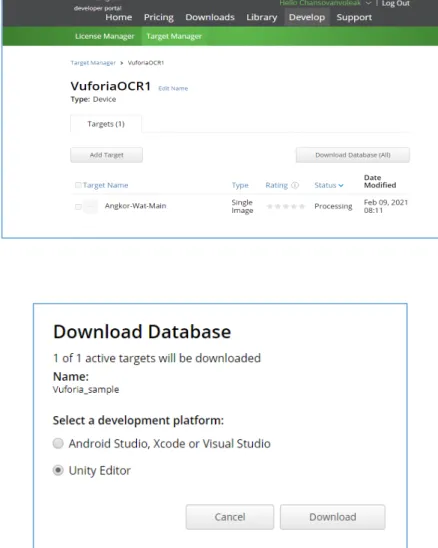The height and width of the screenshot is (548, 438).
Task: Click the Log Out link
Action: [x=395, y=3]
